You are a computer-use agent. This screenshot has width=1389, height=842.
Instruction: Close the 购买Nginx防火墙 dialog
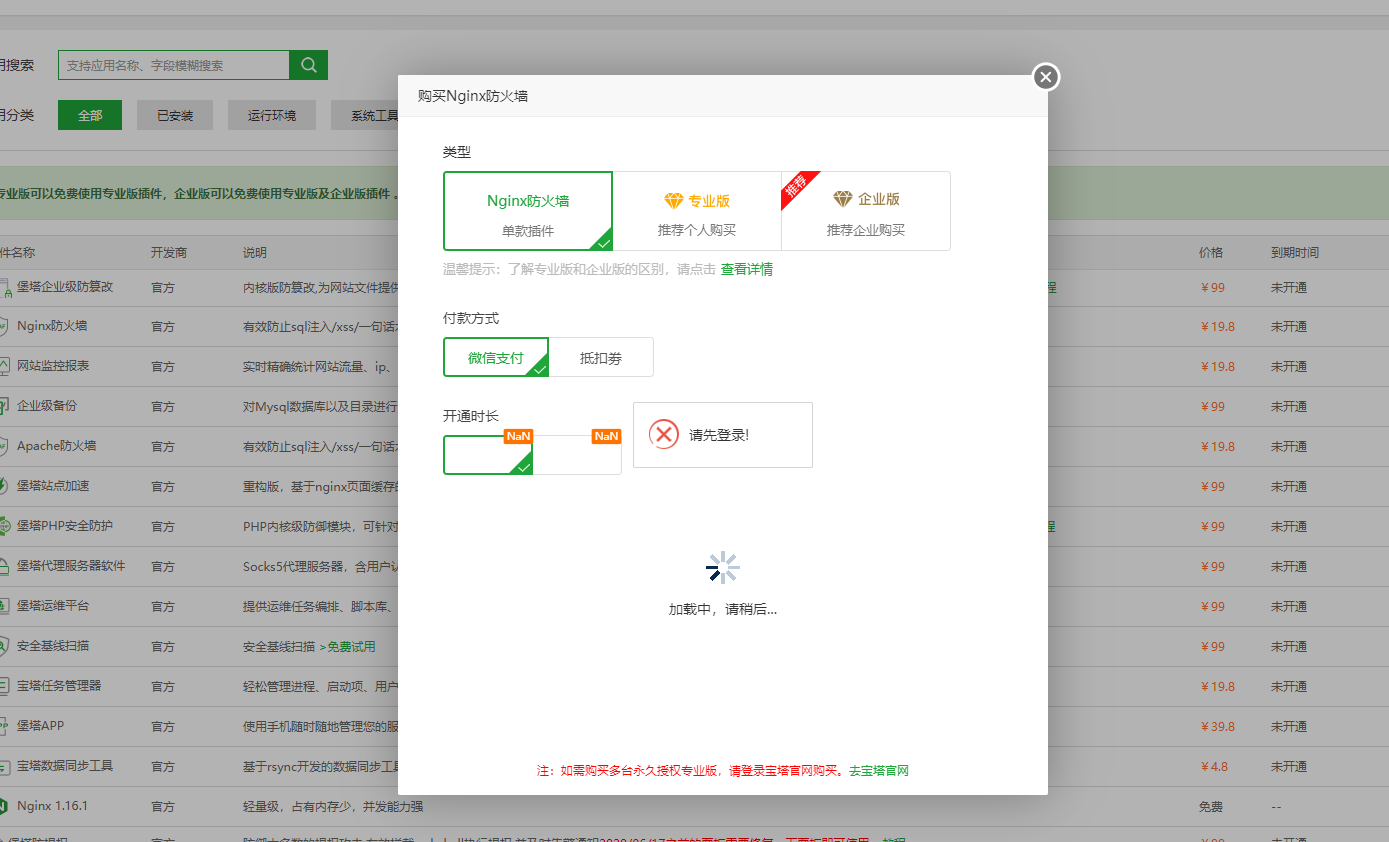point(1045,77)
